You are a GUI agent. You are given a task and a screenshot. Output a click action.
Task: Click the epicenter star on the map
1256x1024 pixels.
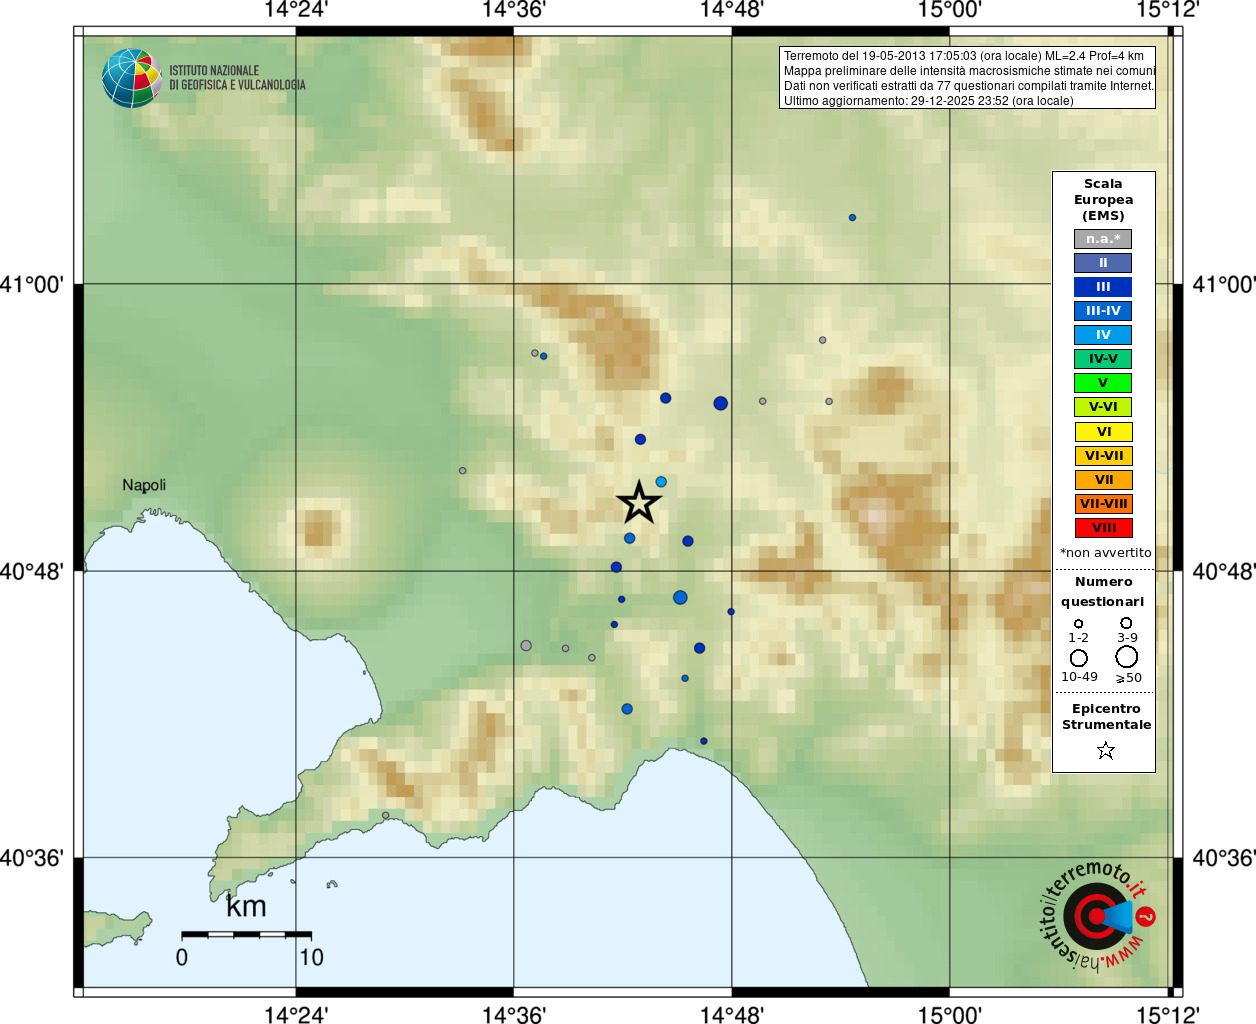[x=639, y=502]
